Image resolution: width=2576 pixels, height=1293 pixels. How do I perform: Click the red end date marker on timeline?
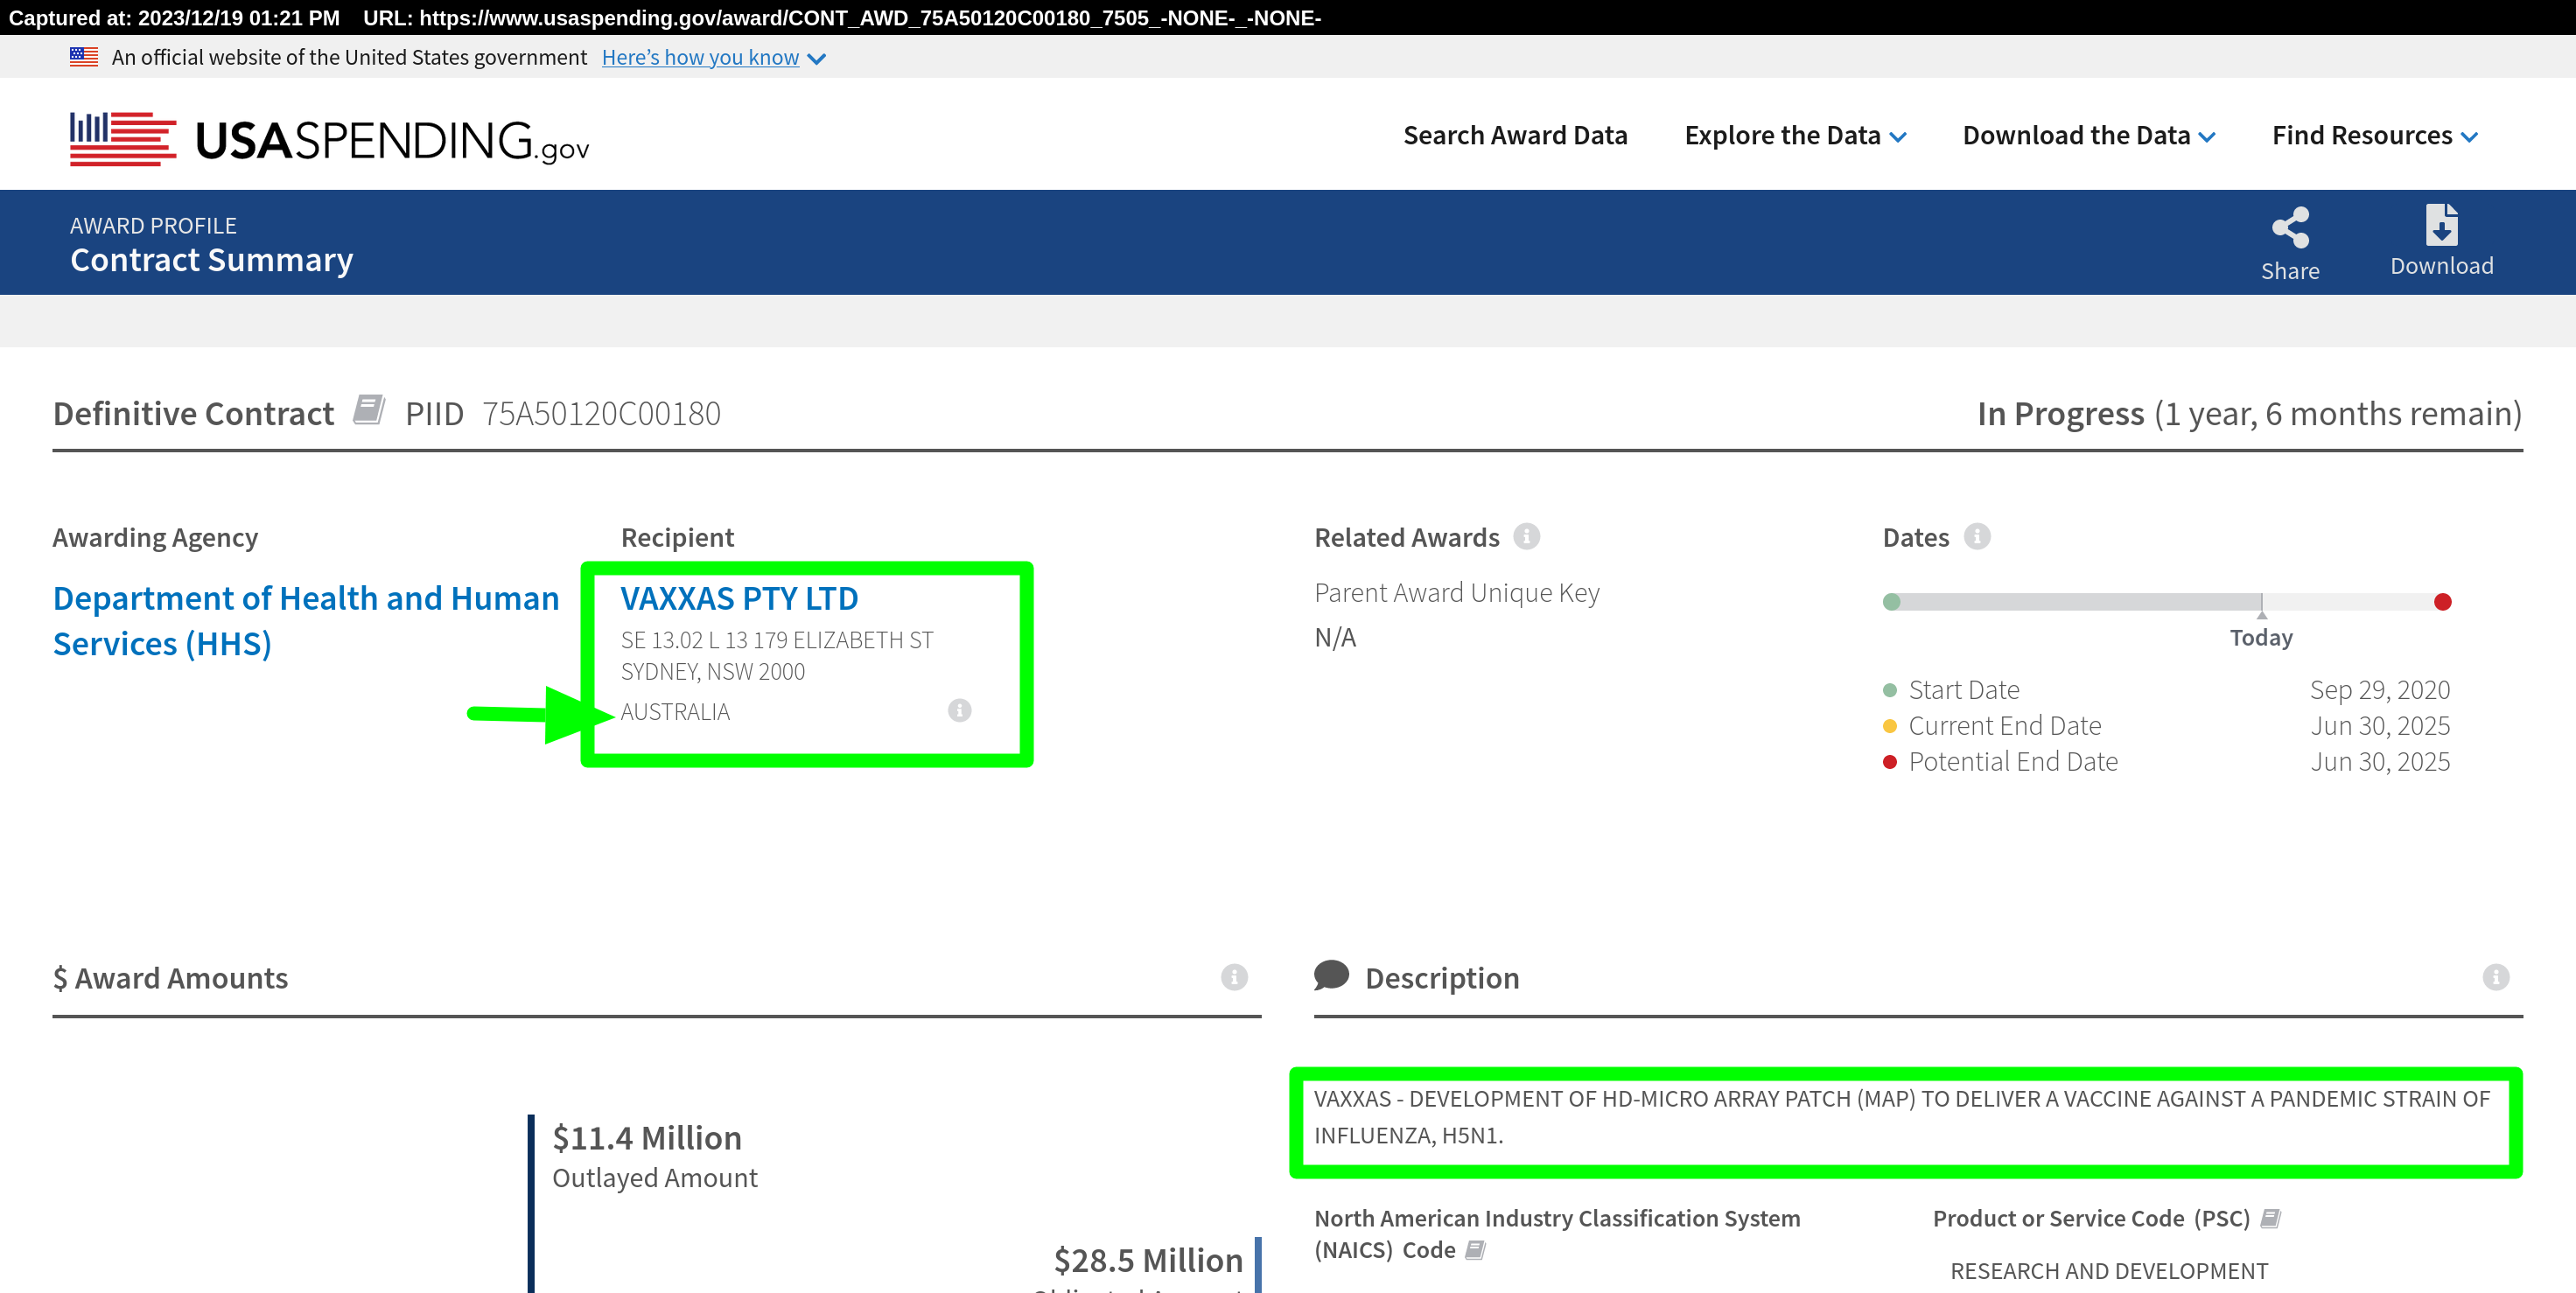pos(2442,602)
